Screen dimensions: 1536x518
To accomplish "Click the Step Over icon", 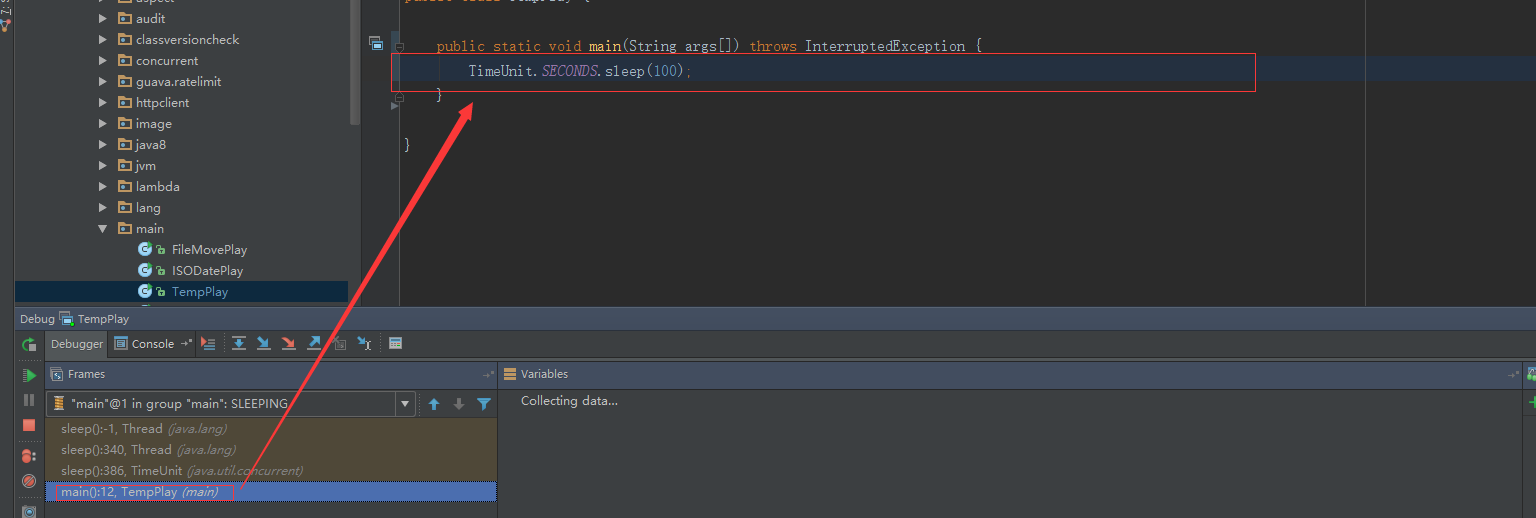I will tap(239, 343).
